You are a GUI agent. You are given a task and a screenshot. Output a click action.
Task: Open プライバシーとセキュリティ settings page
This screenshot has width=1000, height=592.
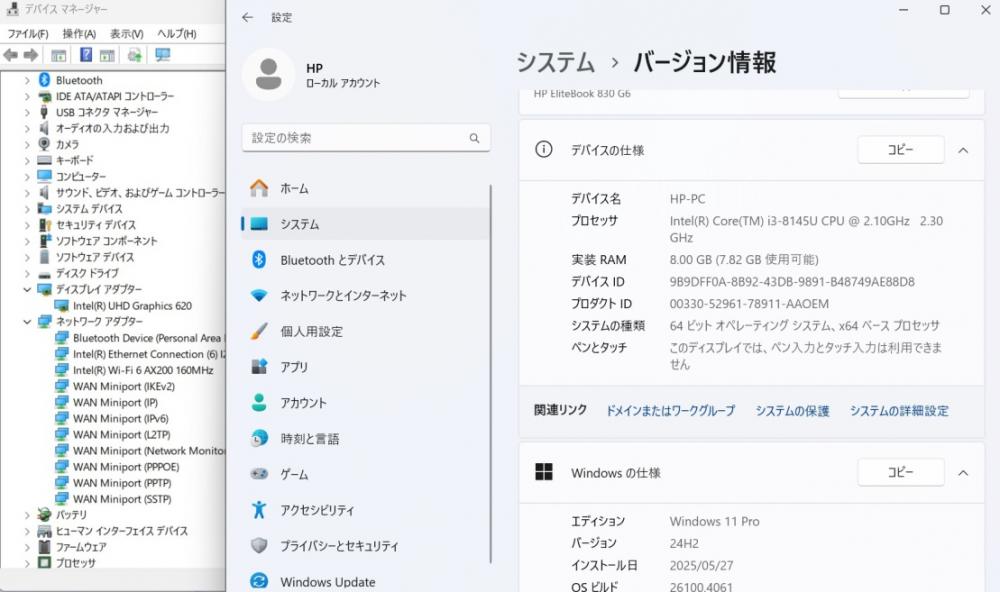coord(365,545)
